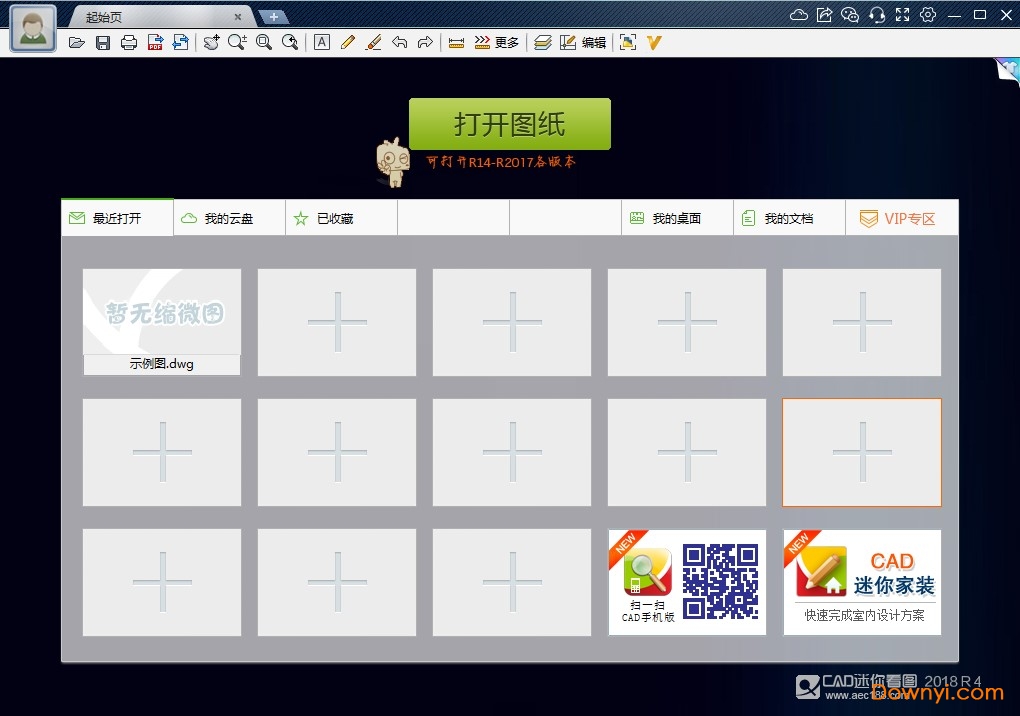Click the CAD迷你家装 advertisement tile
This screenshot has width=1020, height=716.
click(862, 582)
